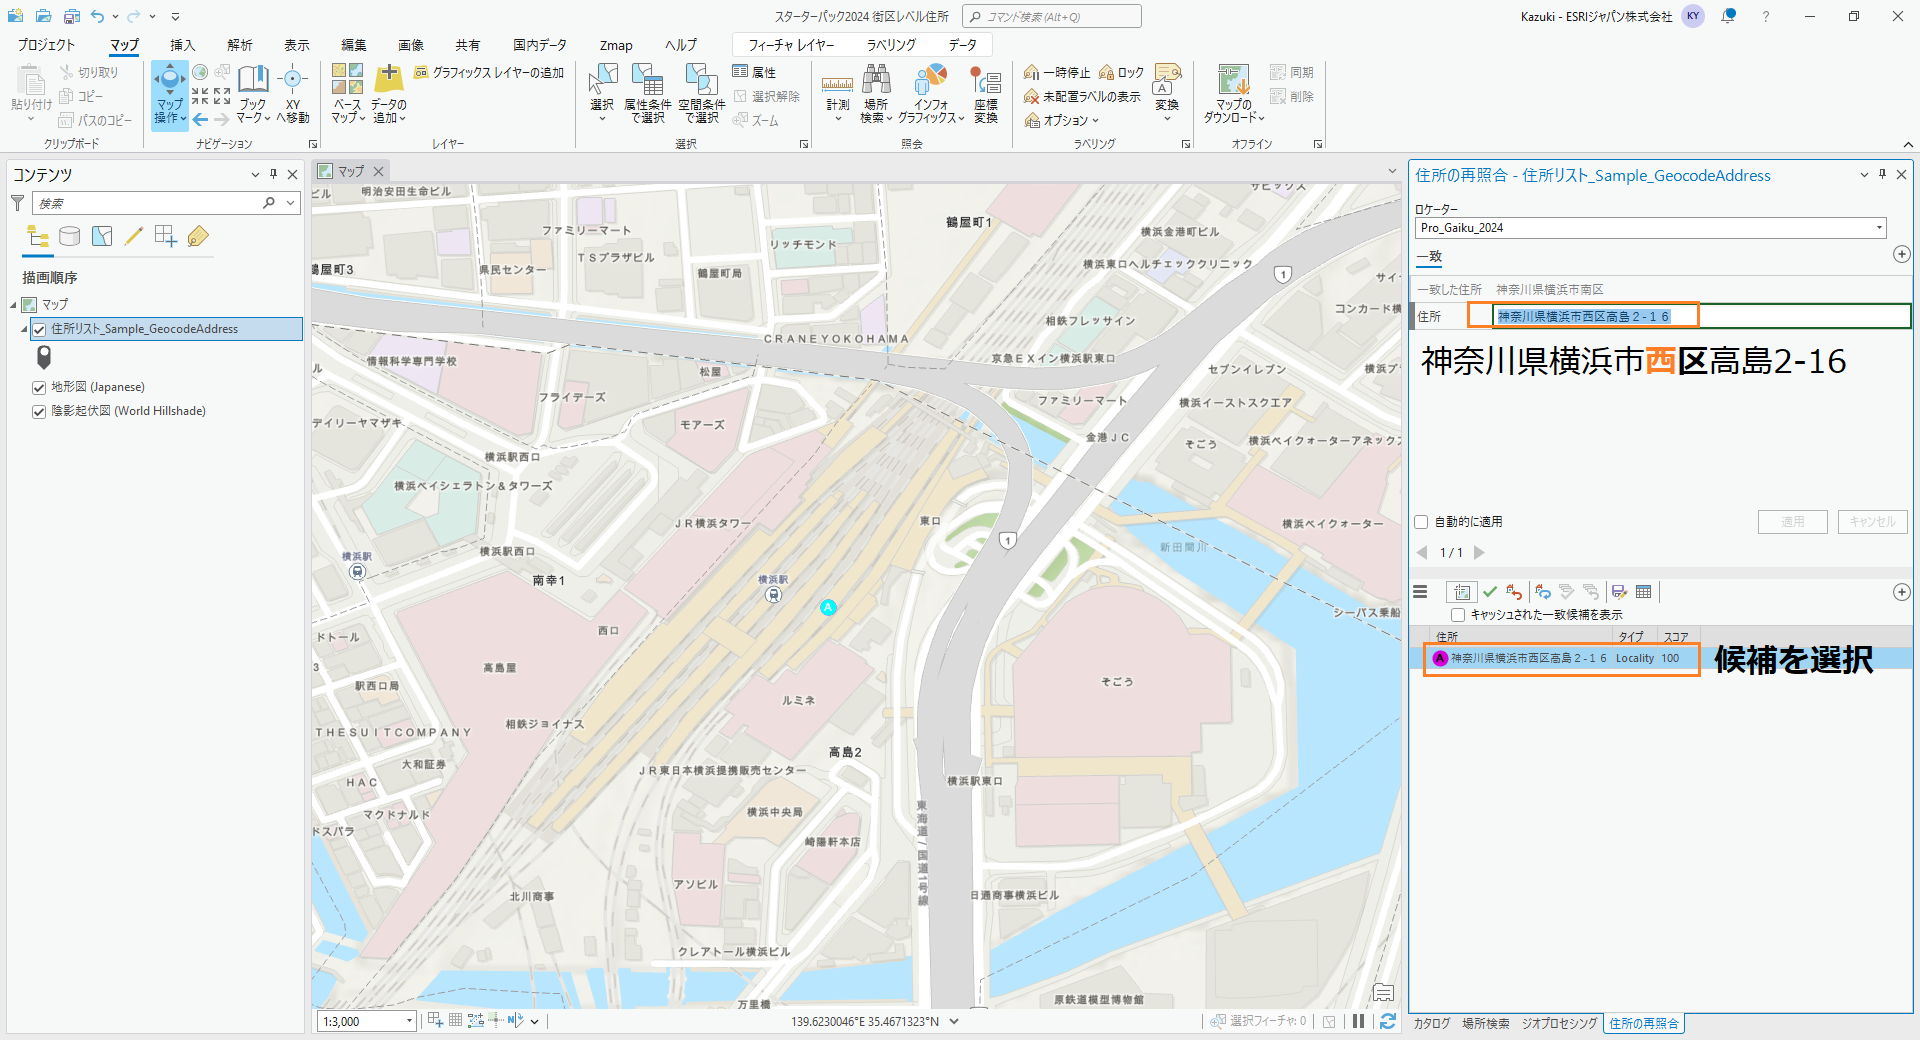Open the table icon in rematch toolbar

click(x=1643, y=592)
